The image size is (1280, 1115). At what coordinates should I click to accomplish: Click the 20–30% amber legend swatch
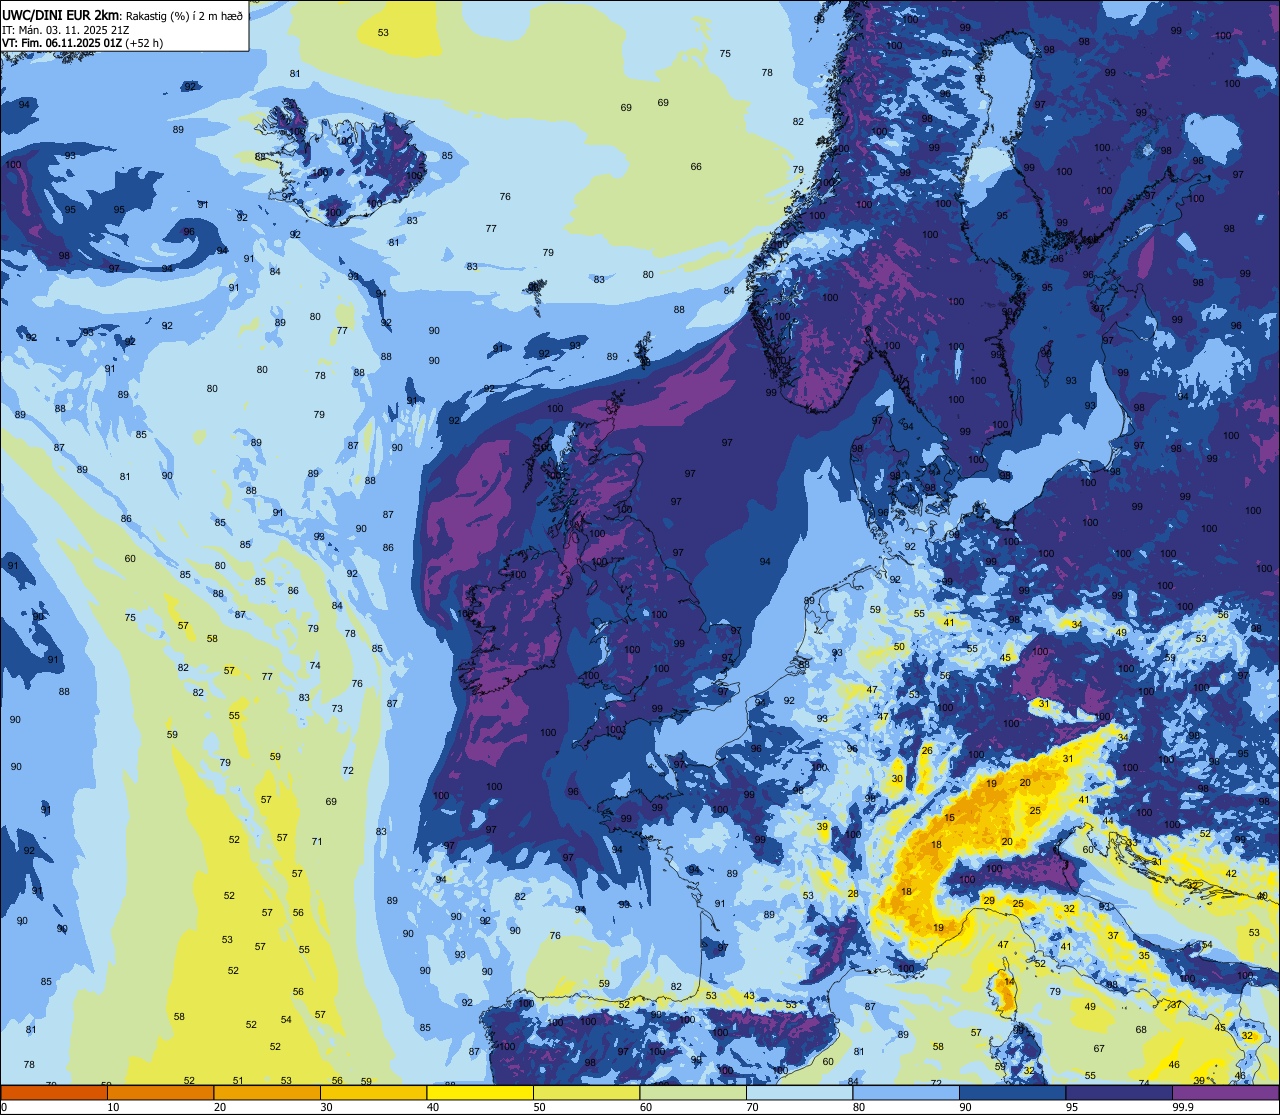click(x=267, y=1092)
